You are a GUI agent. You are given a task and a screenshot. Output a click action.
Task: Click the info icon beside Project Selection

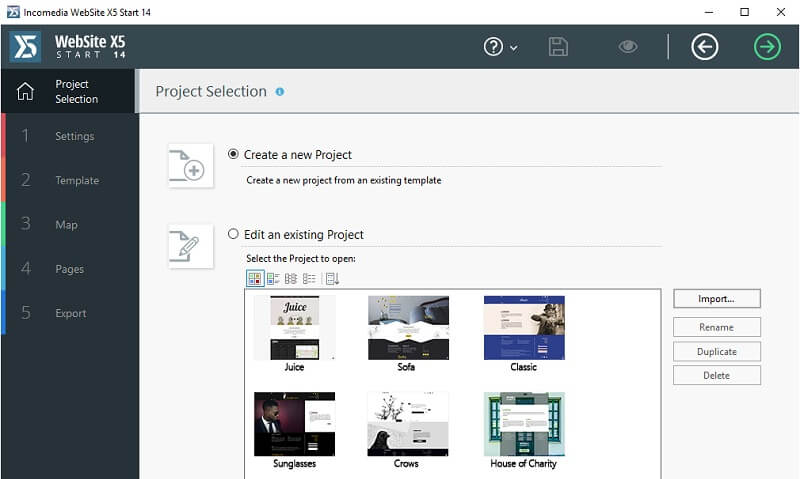(280, 92)
